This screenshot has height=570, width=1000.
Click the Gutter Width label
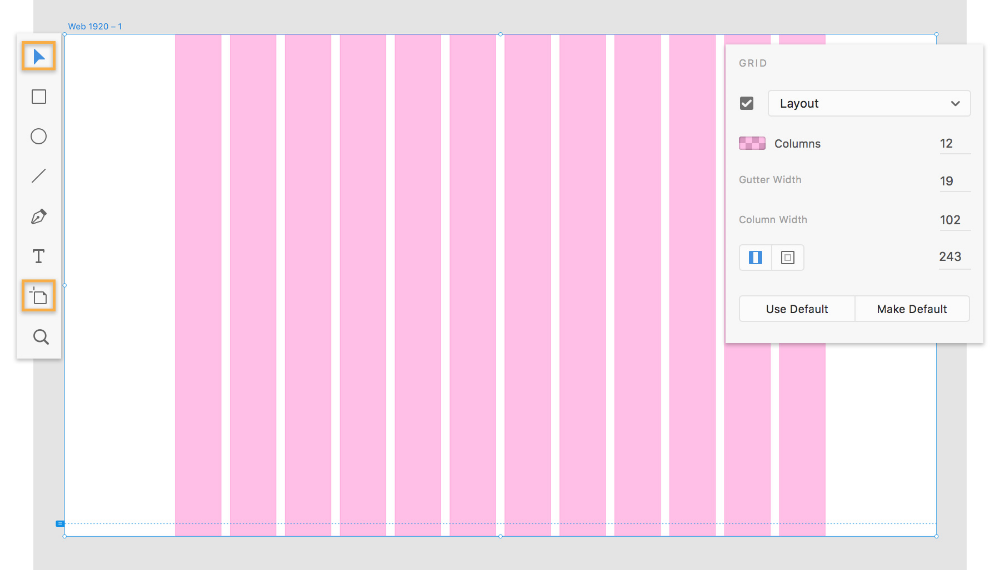point(770,180)
